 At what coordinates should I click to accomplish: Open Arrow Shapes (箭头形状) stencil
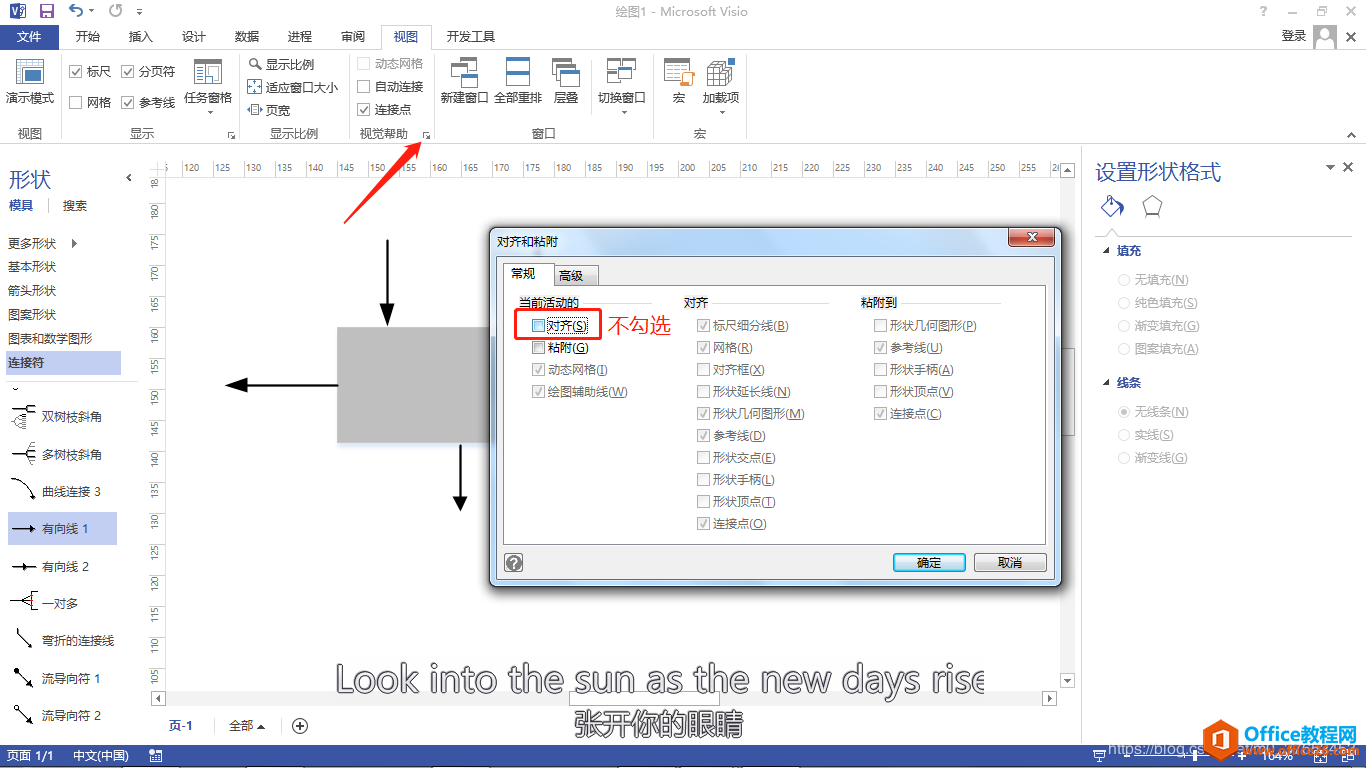[x=32, y=291]
